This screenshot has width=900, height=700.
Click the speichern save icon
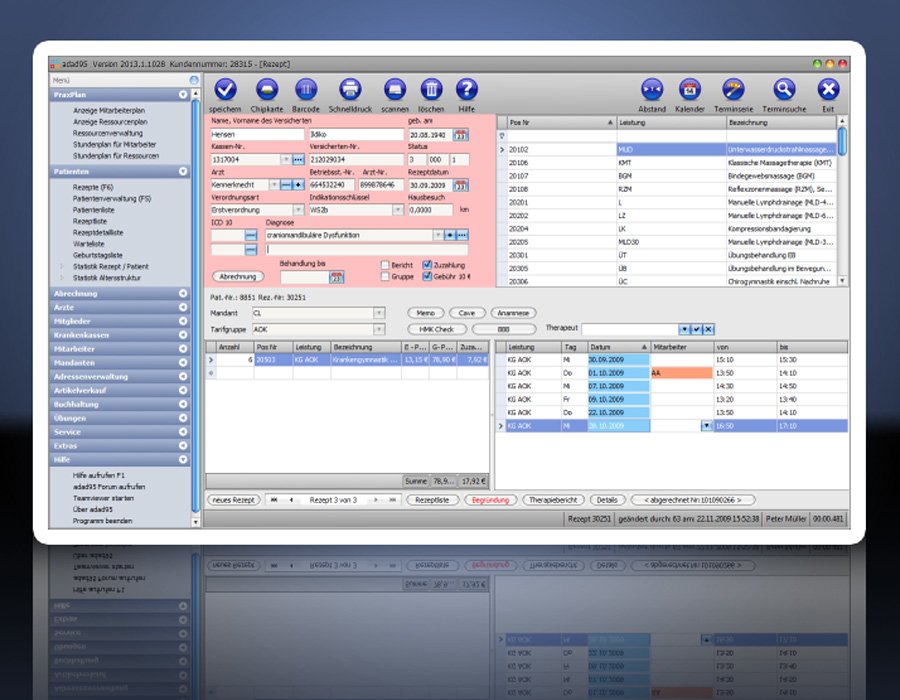pyautogui.click(x=227, y=90)
